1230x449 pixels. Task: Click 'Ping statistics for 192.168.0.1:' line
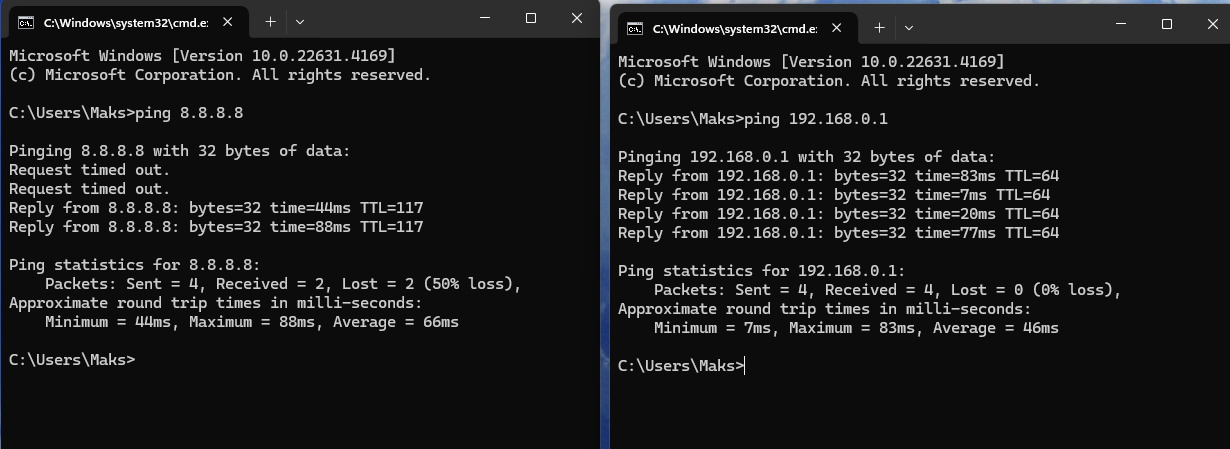pos(762,271)
